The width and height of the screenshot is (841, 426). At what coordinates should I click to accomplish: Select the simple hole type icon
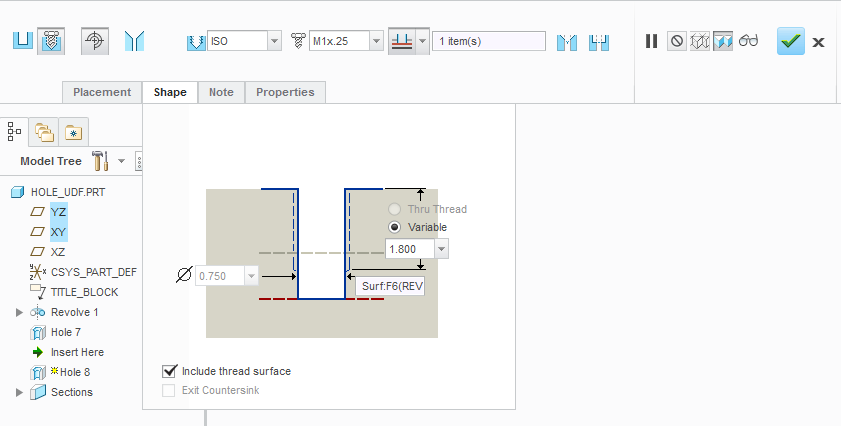(x=22, y=41)
